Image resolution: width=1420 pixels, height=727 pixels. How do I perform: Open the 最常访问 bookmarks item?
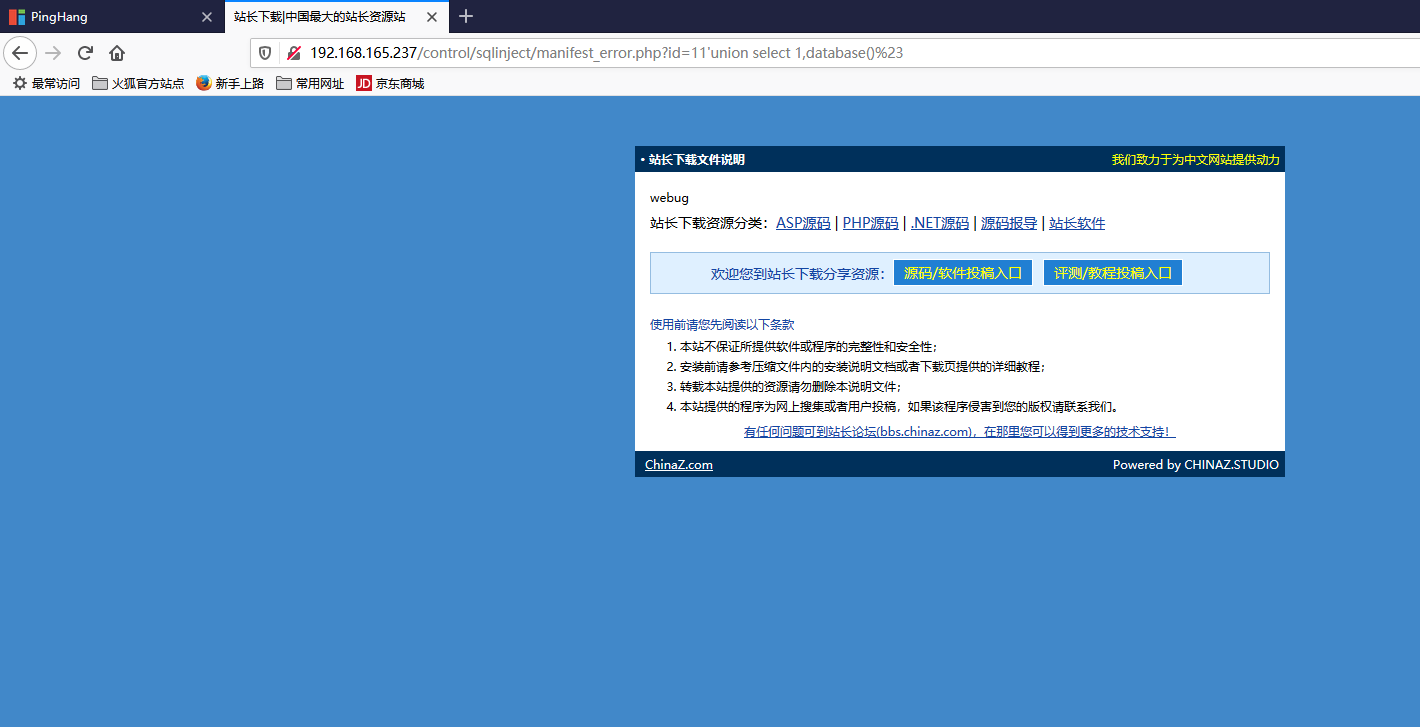point(46,84)
